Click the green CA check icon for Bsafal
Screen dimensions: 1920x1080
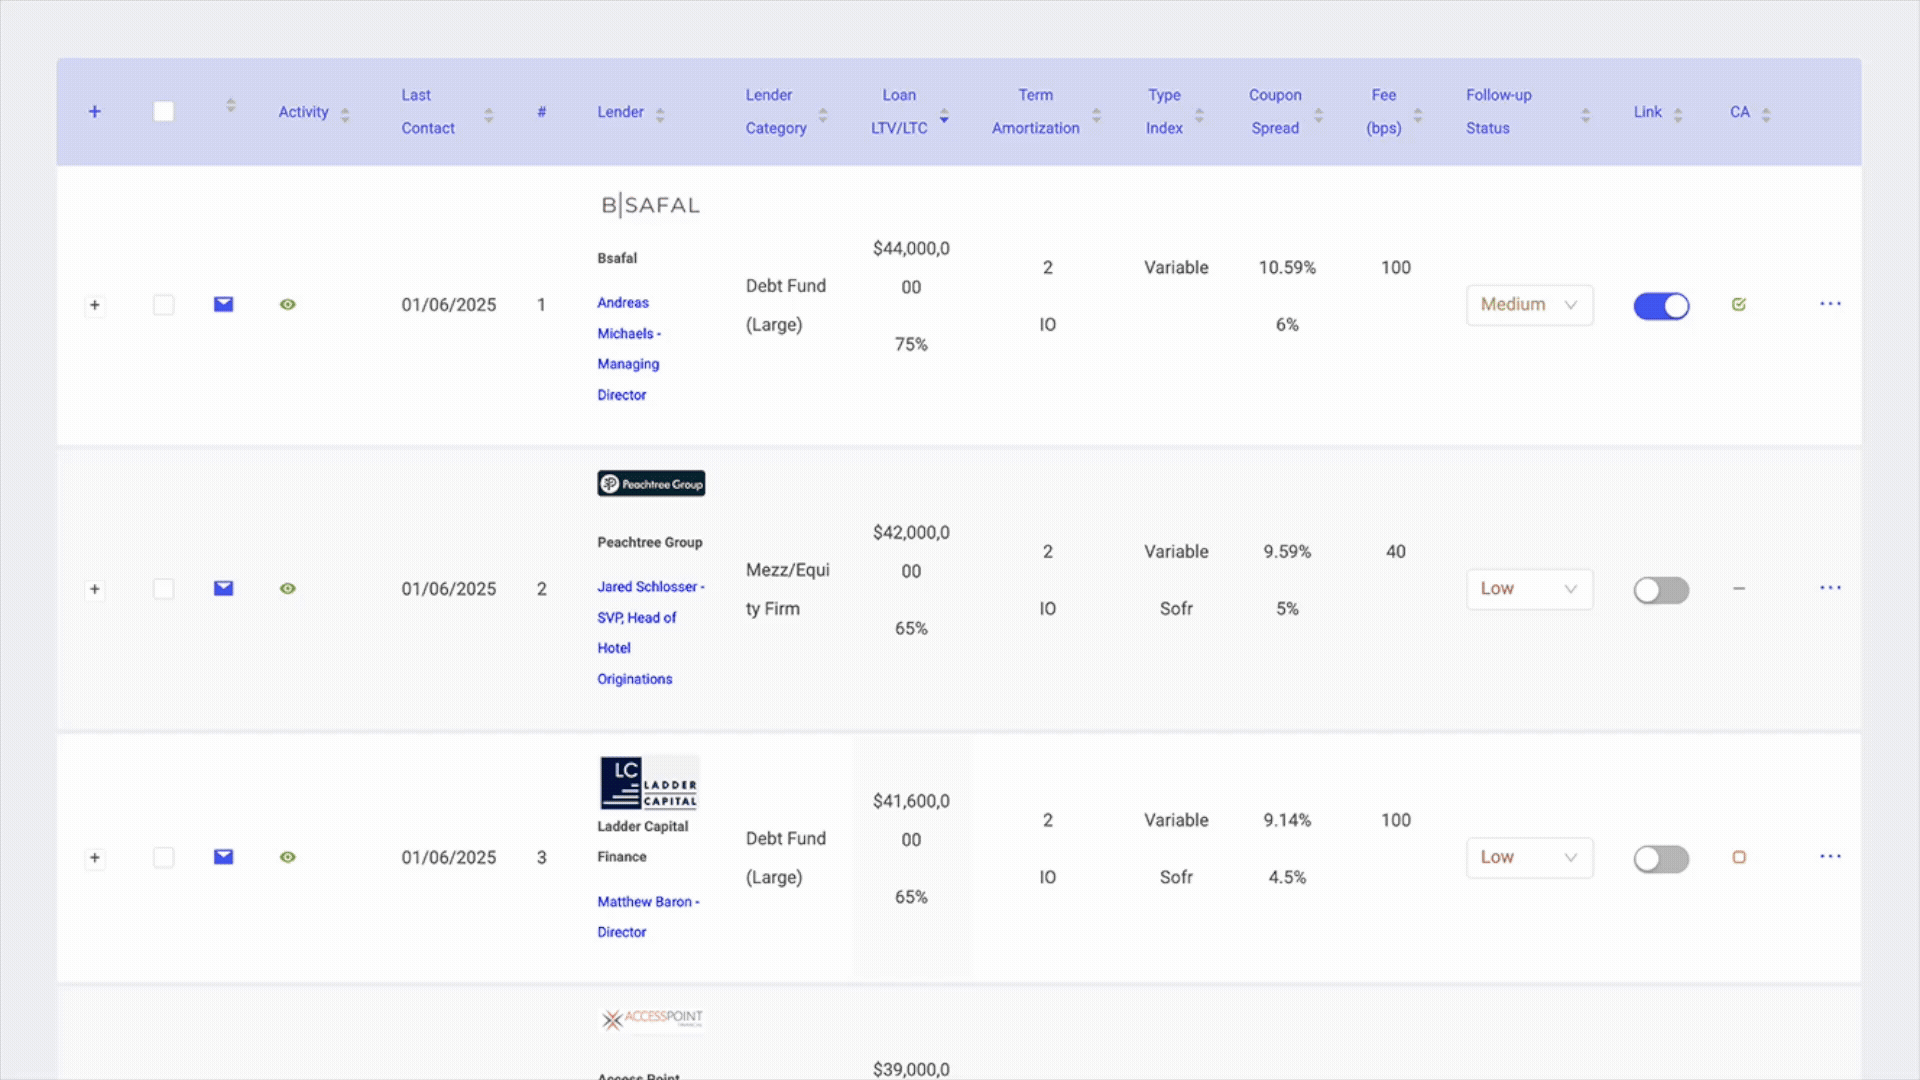point(1739,304)
